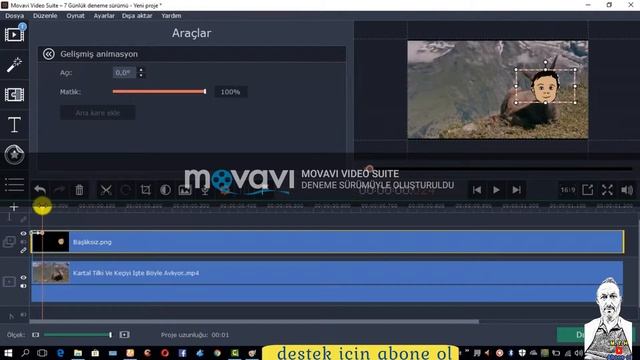This screenshot has height=360, width=640.
Task: Jump to the previous frame
Action: tap(476, 190)
